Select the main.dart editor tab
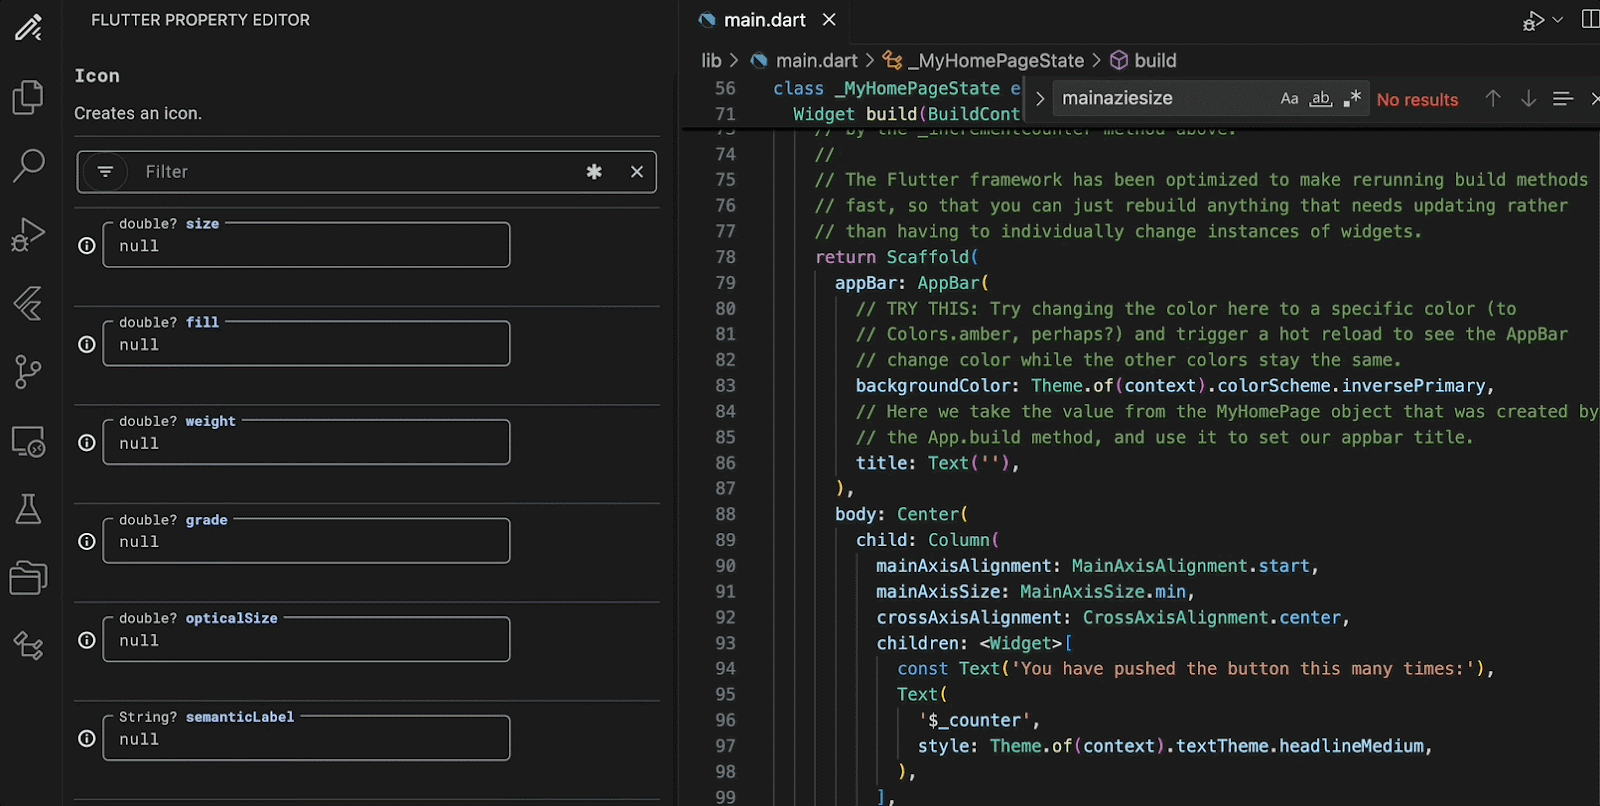The width and height of the screenshot is (1600, 806). (x=764, y=20)
